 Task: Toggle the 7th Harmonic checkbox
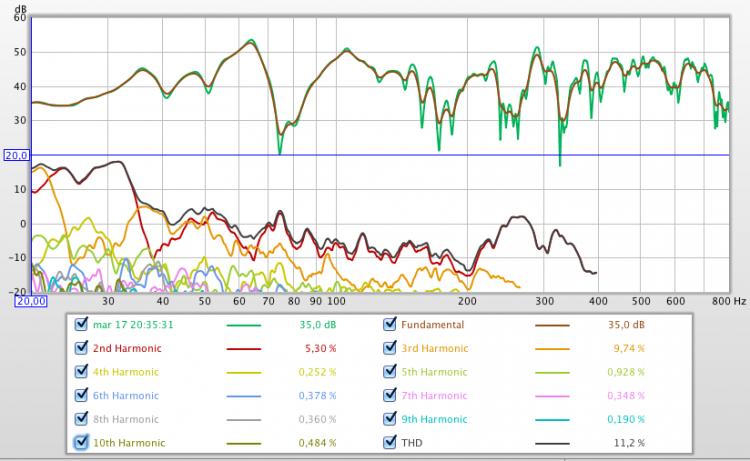coord(390,395)
